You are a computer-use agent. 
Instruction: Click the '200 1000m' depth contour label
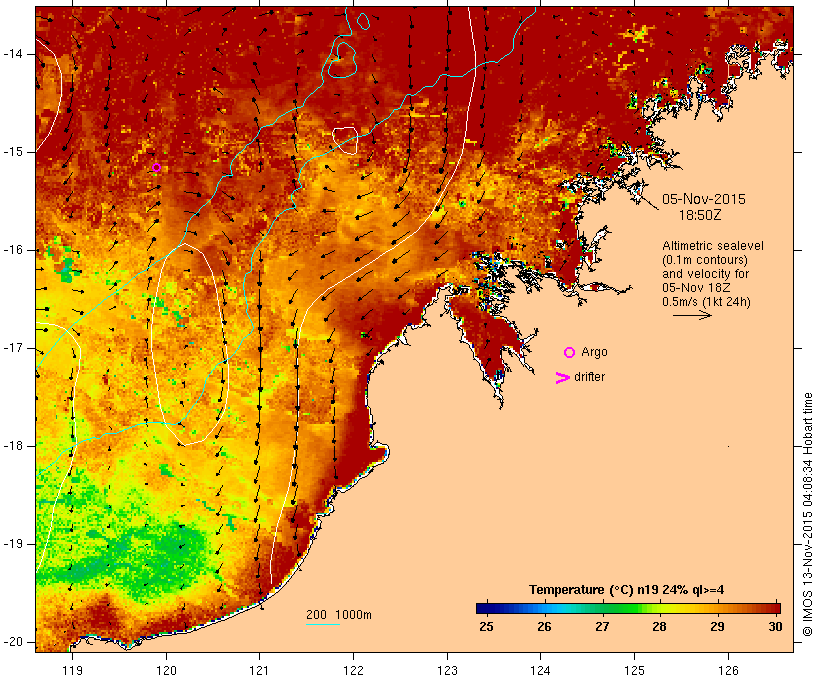point(339,615)
